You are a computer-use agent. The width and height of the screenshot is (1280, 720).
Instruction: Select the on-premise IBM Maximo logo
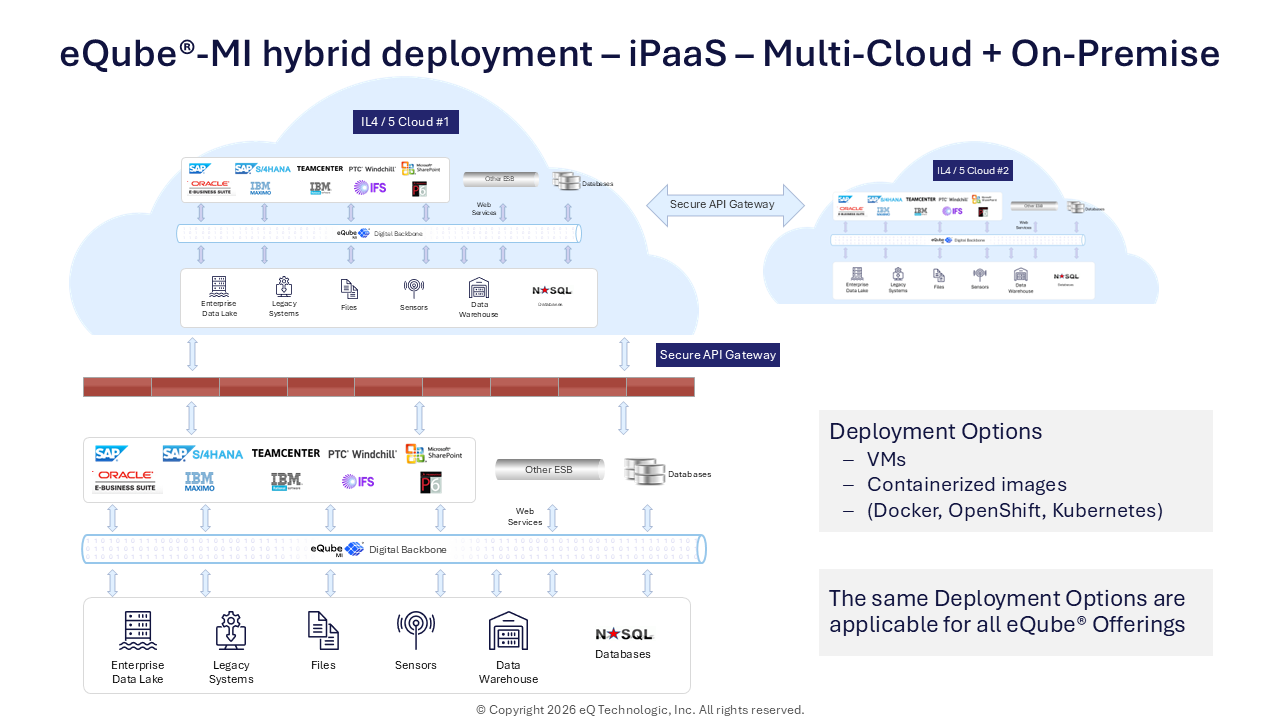point(200,482)
